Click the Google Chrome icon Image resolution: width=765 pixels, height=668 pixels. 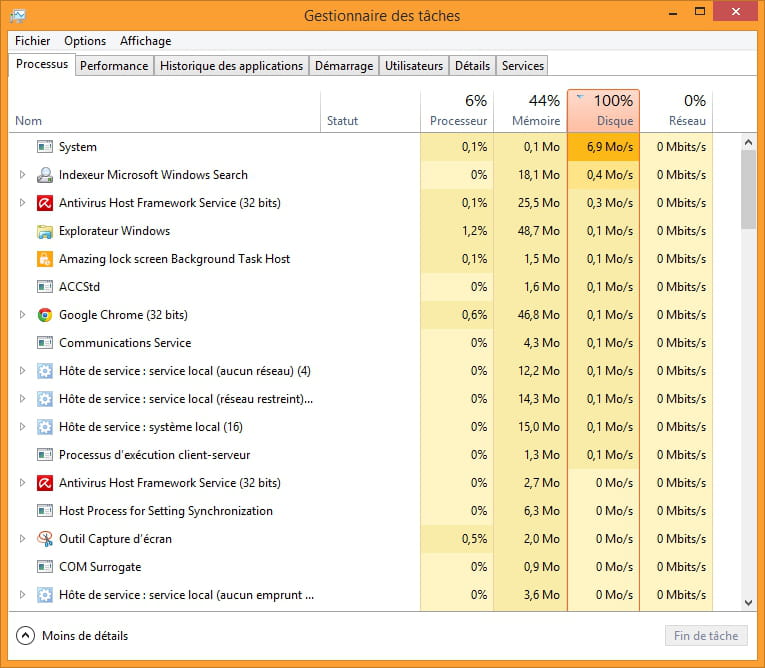[45, 315]
